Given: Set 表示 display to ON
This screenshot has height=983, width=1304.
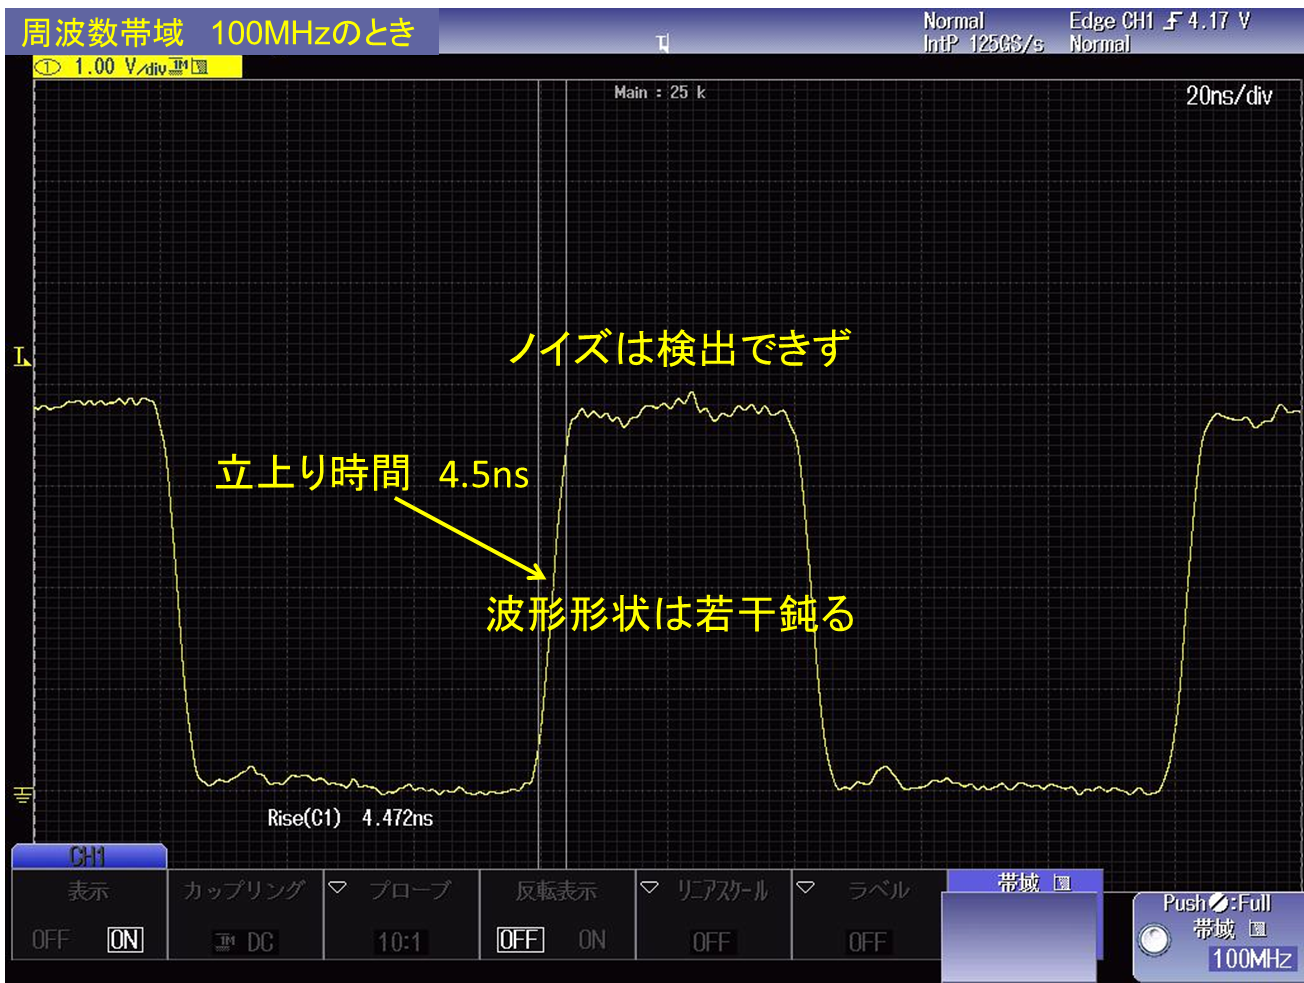Looking at the screenshot, I should tap(125, 940).
